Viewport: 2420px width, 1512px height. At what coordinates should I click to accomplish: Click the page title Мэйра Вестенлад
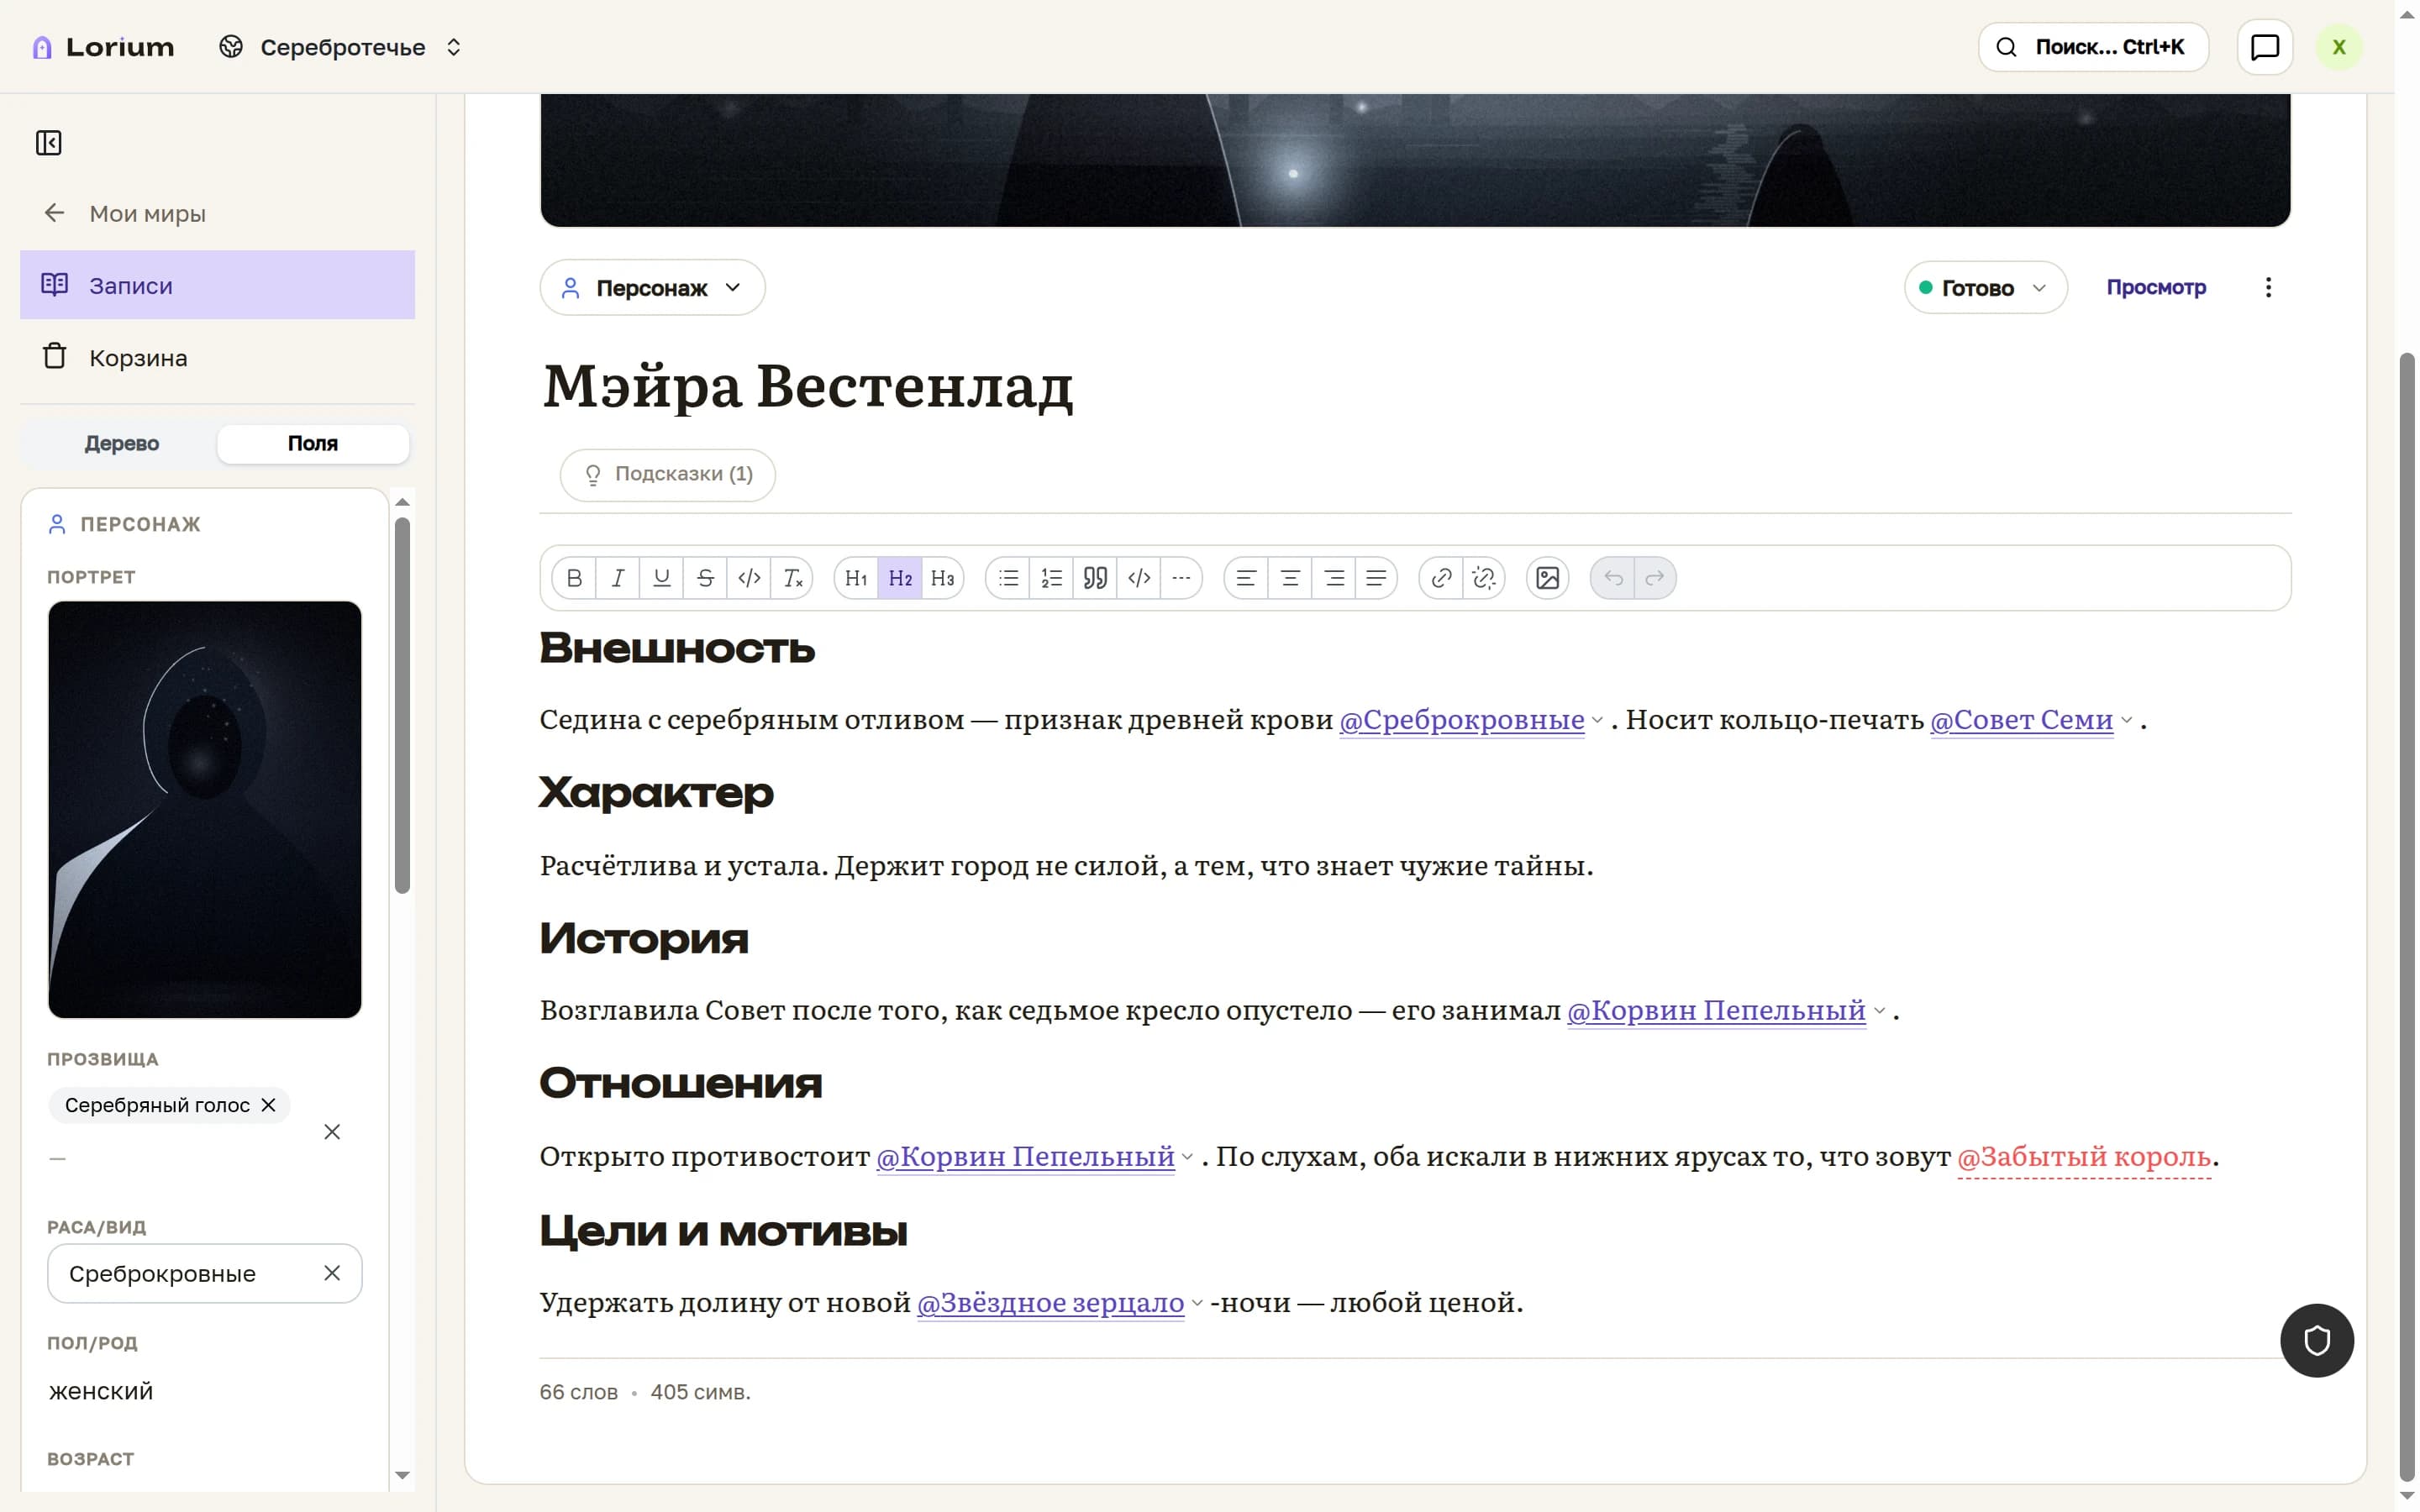(x=808, y=386)
